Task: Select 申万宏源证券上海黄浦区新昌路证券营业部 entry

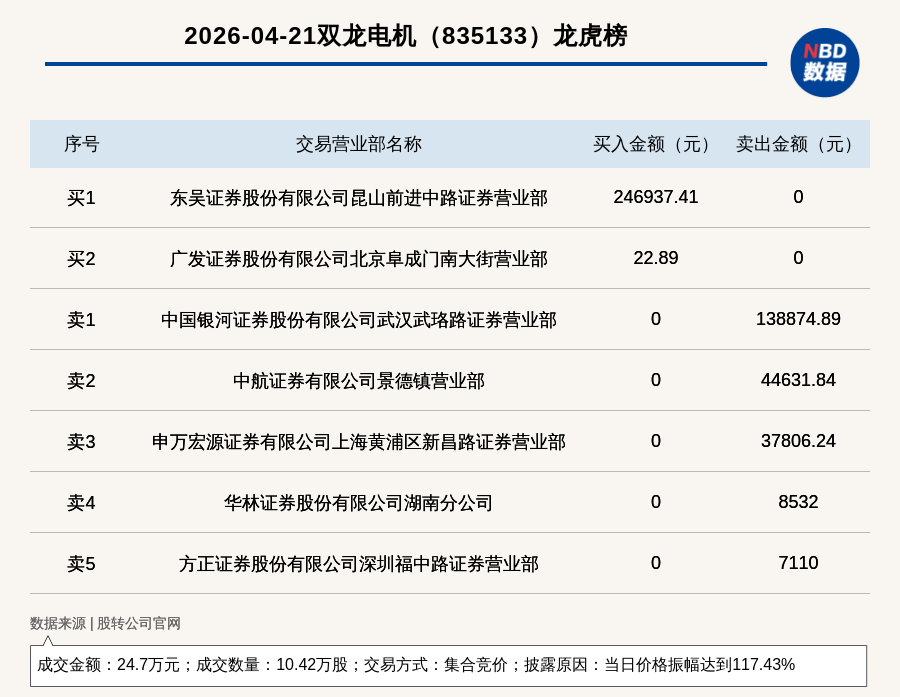Action: (358, 442)
